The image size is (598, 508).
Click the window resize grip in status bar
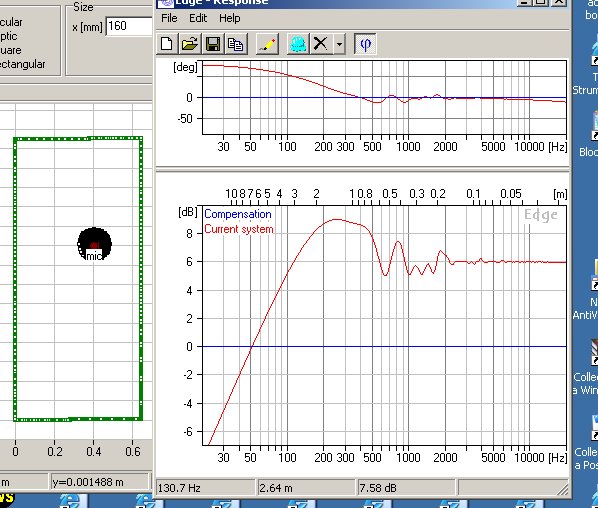(x=563, y=490)
